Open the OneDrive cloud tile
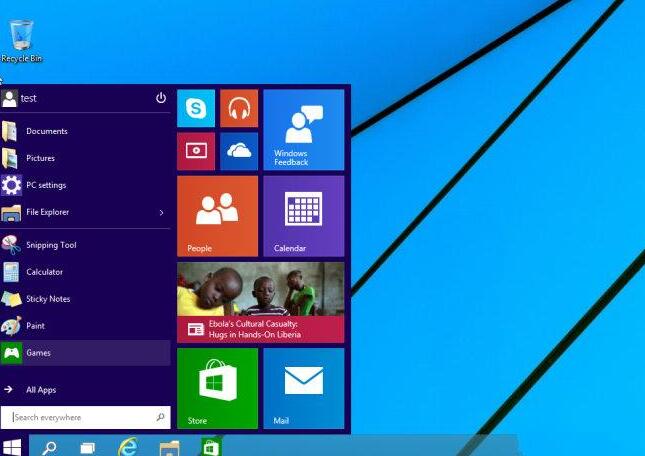 [239, 151]
